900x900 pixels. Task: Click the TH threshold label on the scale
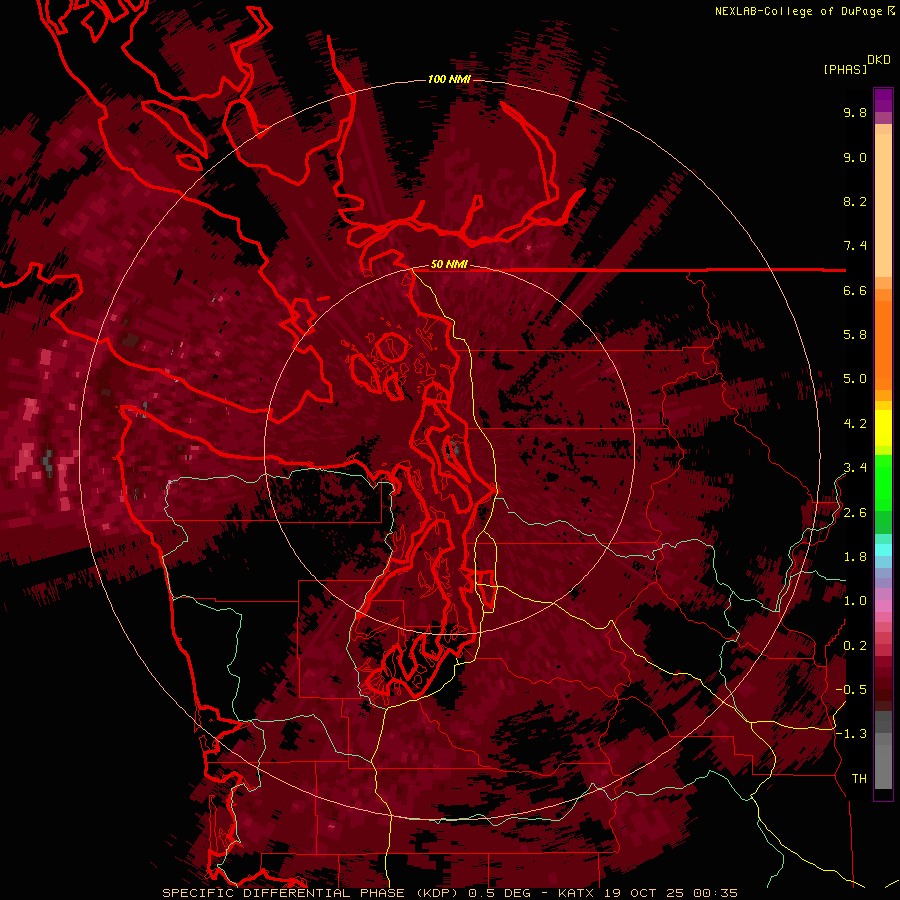[x=859, y=779]
